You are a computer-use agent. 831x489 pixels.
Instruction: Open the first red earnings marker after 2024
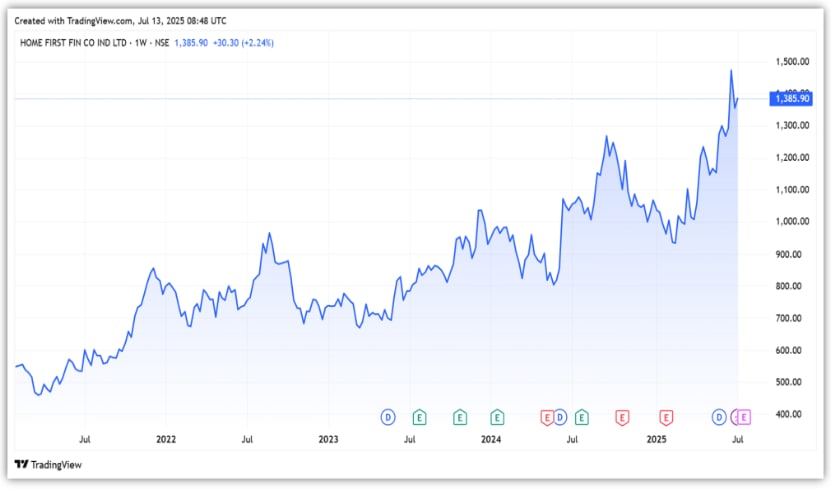546,416
